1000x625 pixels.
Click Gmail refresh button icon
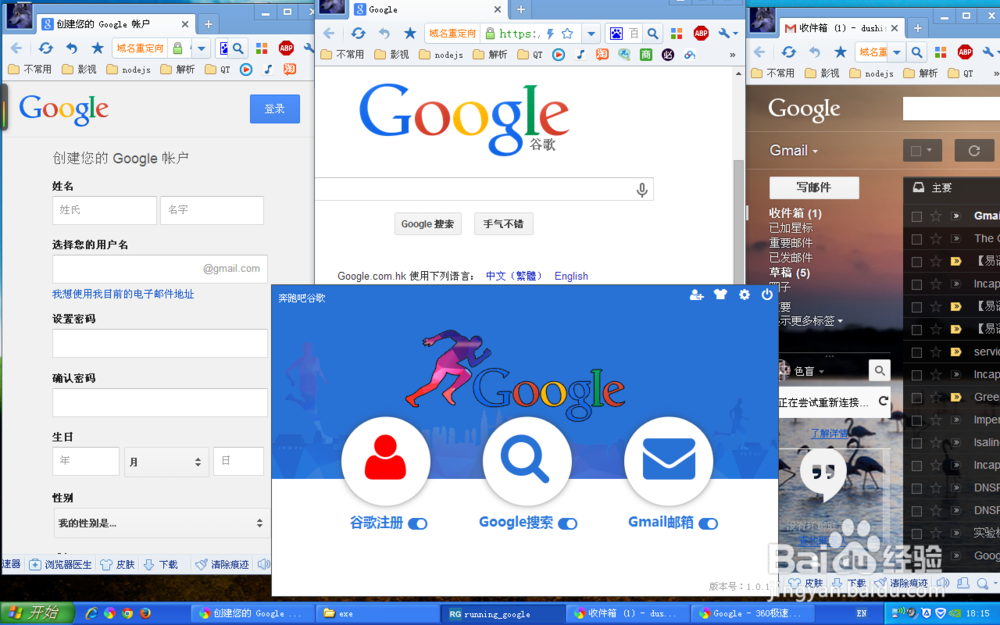point(974,151)
